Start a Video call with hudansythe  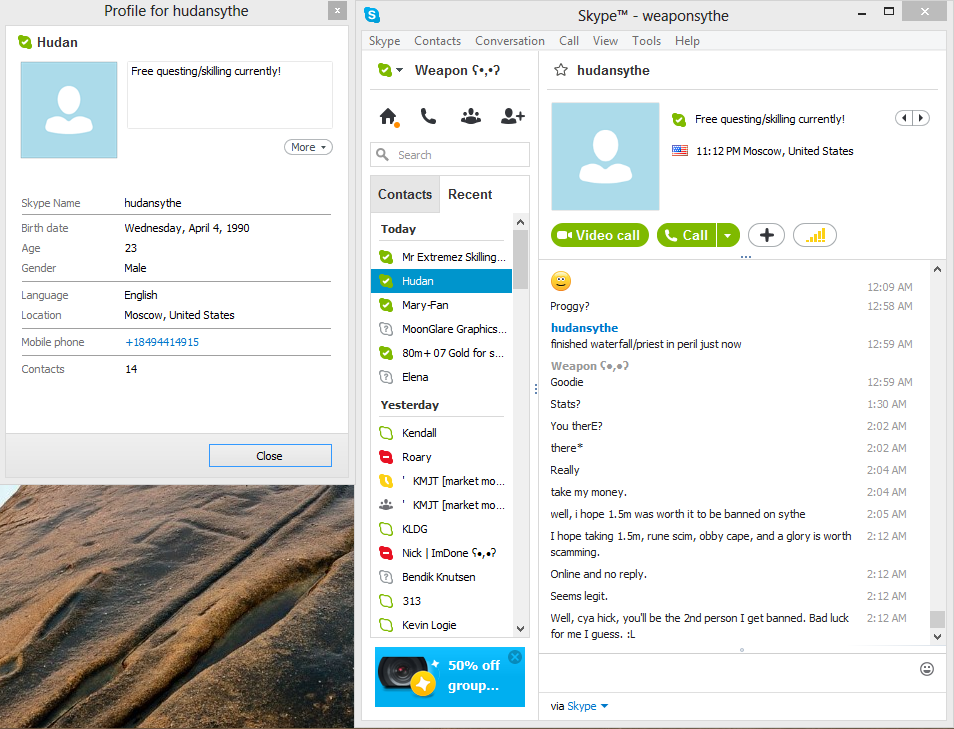click(x=599, y=235)
